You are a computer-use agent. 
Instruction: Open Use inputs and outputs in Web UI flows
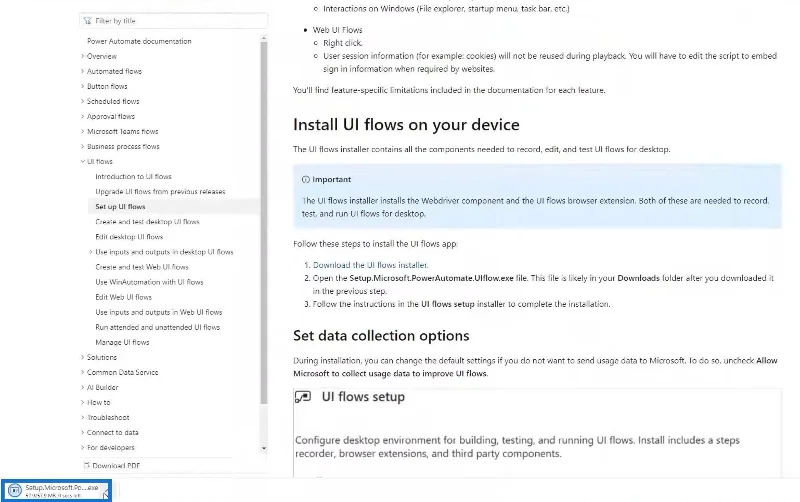point(159,312)
